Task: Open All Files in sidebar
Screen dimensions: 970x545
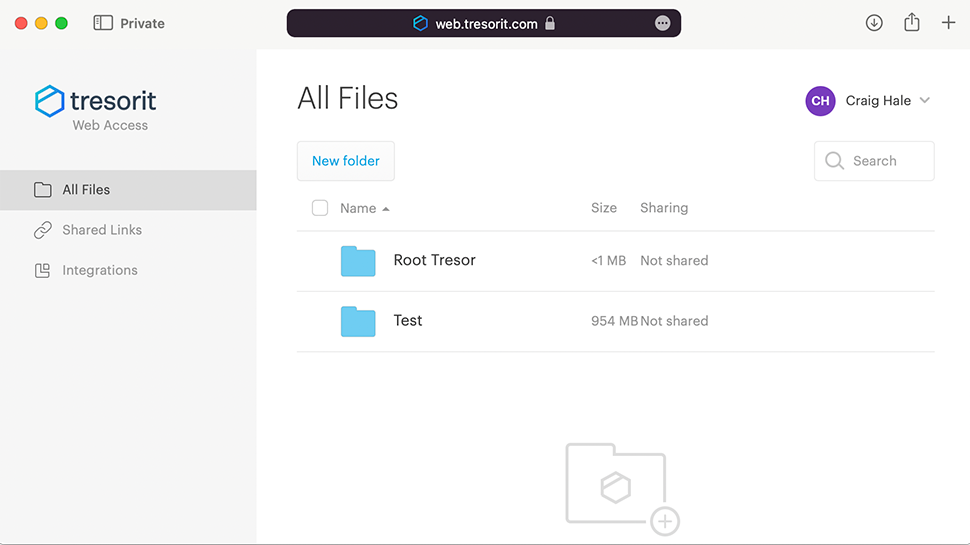Action: [128, 190]
